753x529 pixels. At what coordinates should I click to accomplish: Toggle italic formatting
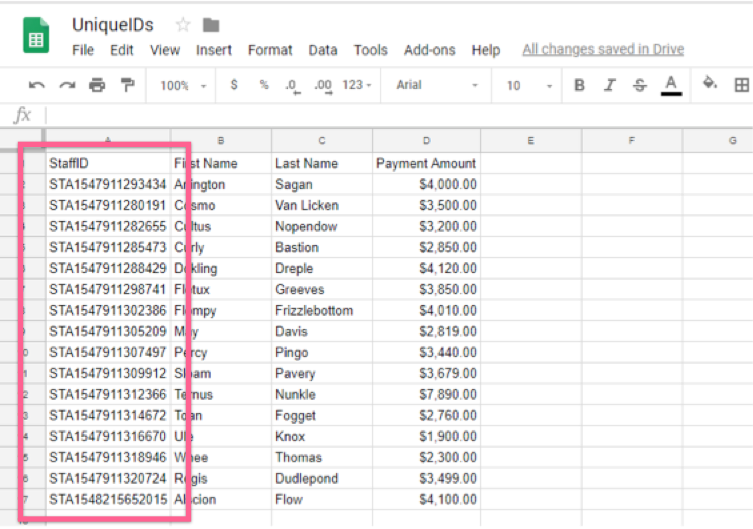609,86
